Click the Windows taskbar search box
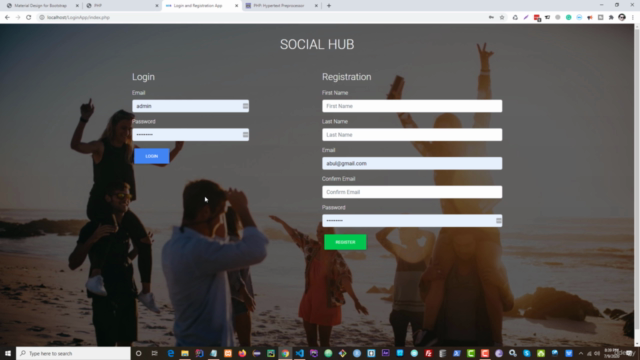The height and width of the screenshot is (360, 640). pos(73,353)
